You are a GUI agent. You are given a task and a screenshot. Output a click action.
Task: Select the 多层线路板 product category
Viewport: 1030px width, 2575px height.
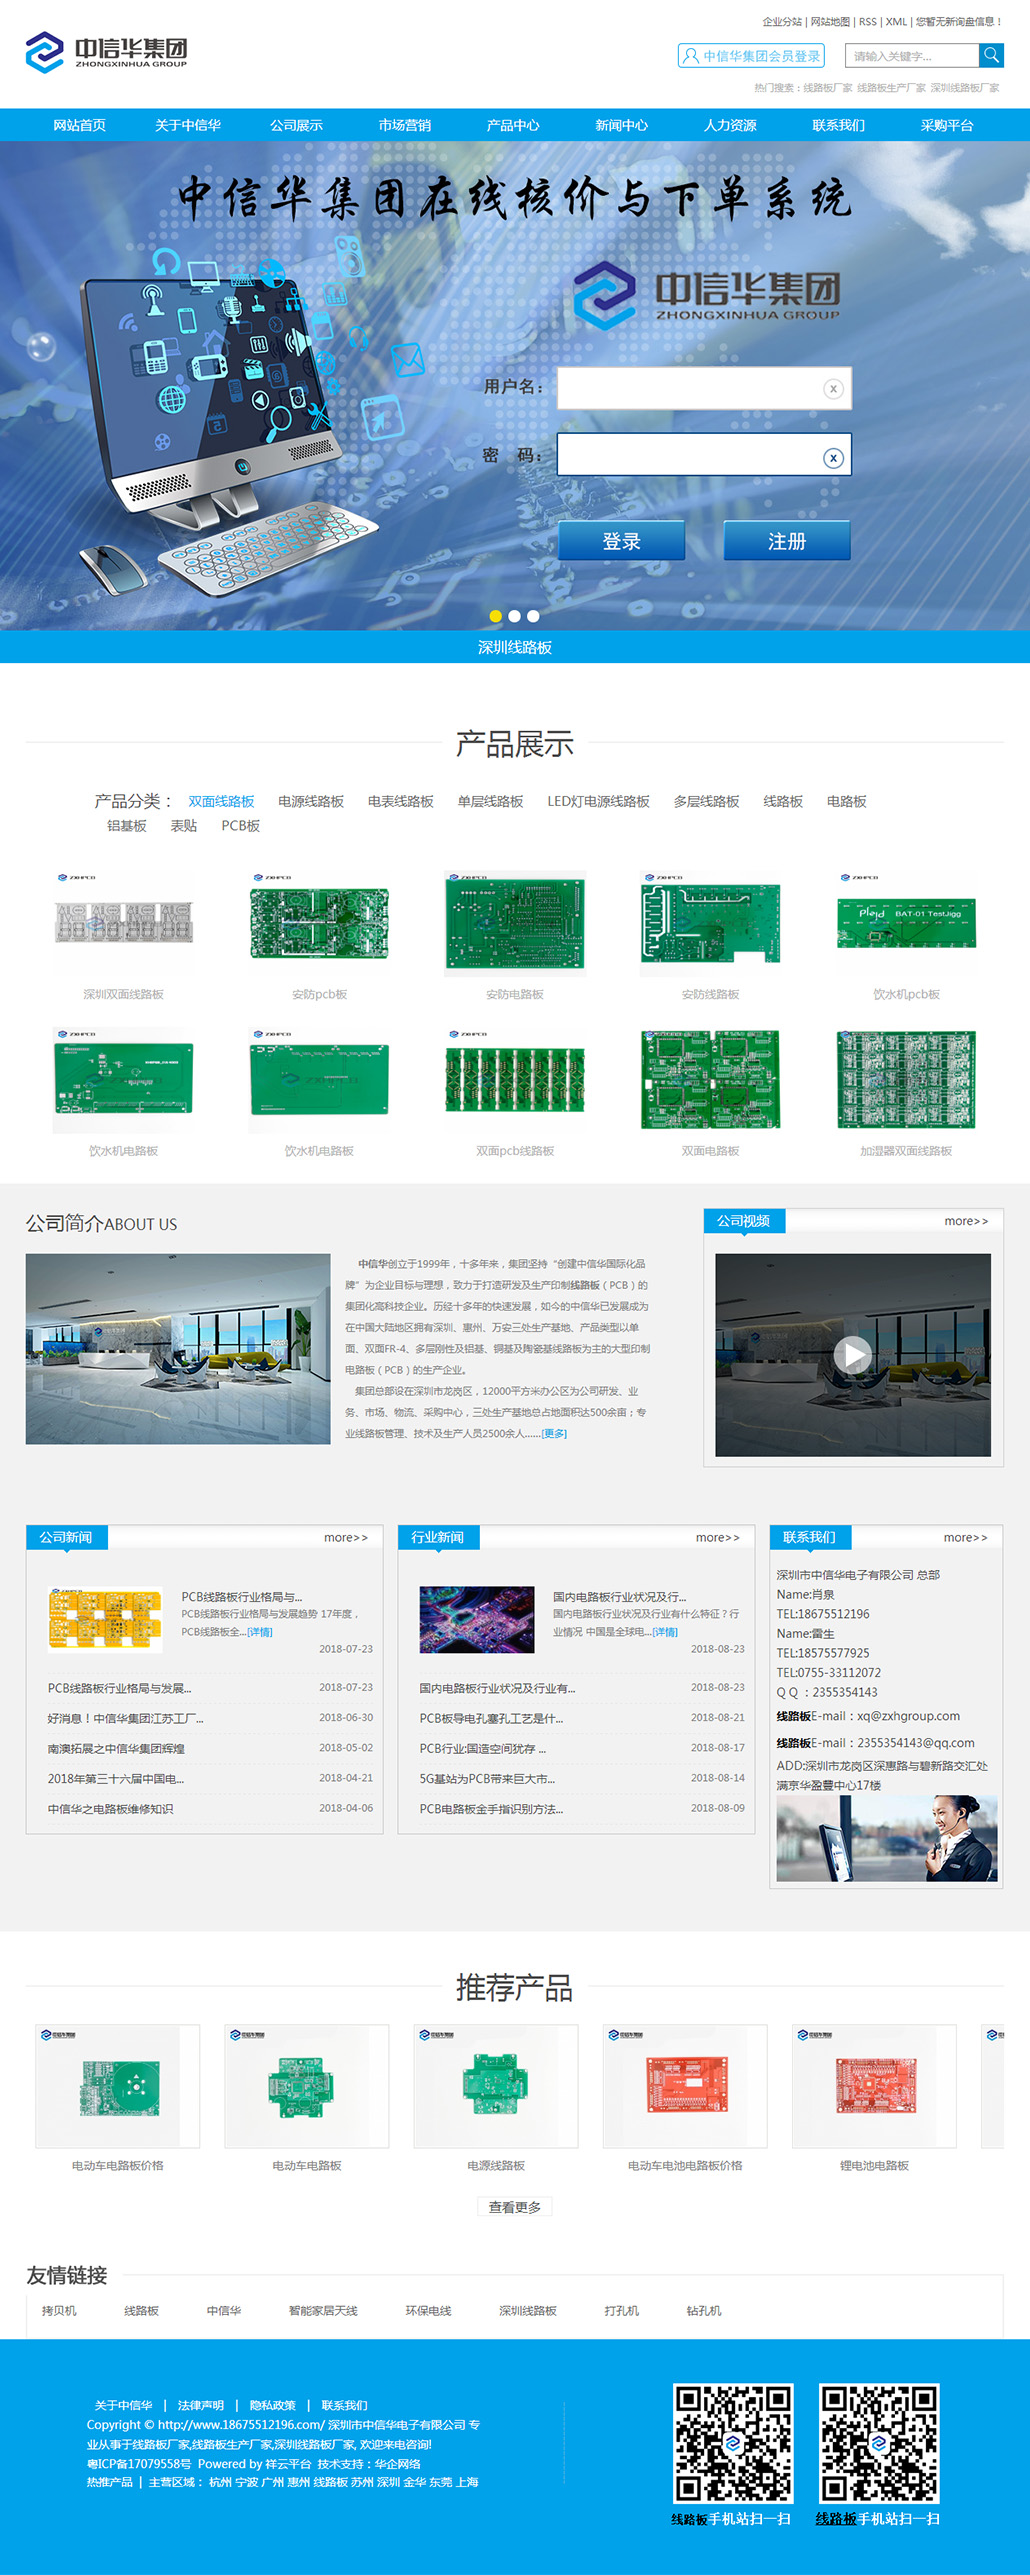(x=706, y=801)
